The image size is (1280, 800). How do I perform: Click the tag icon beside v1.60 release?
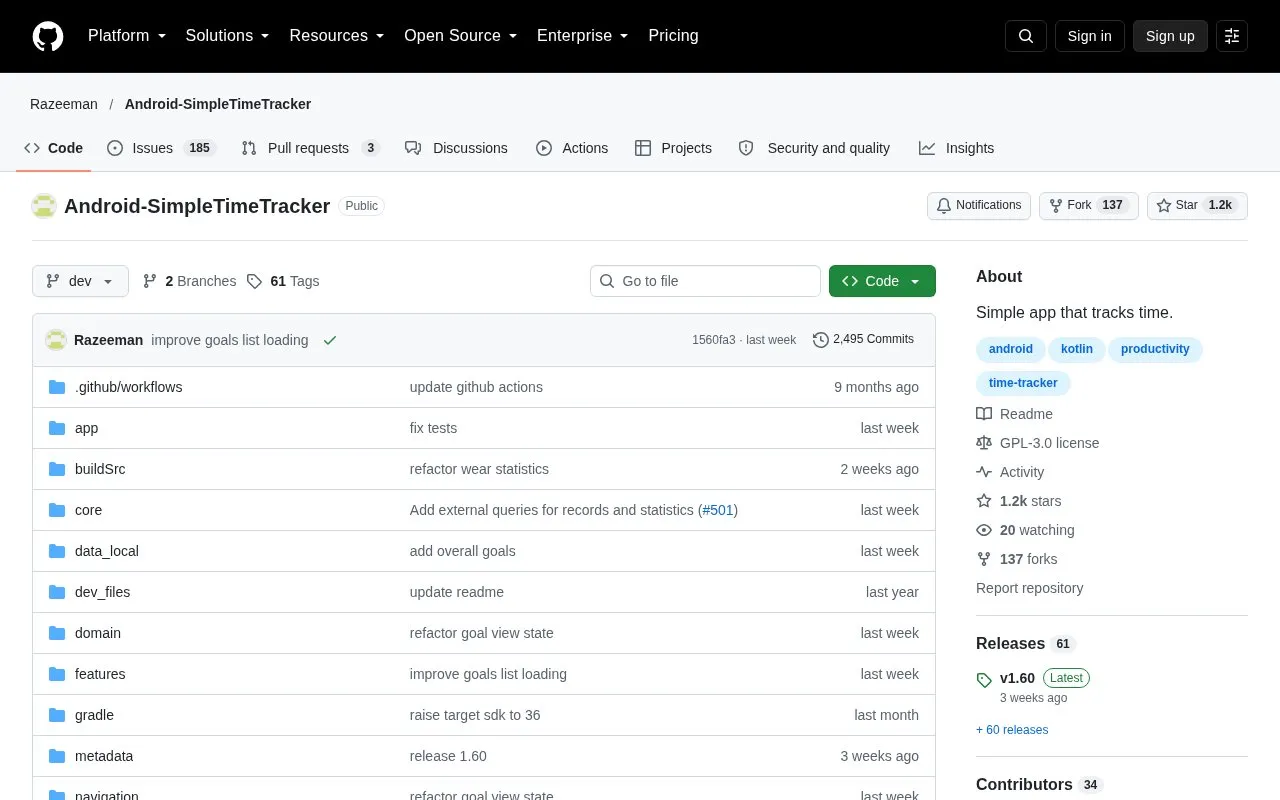[x=984, y=680]
